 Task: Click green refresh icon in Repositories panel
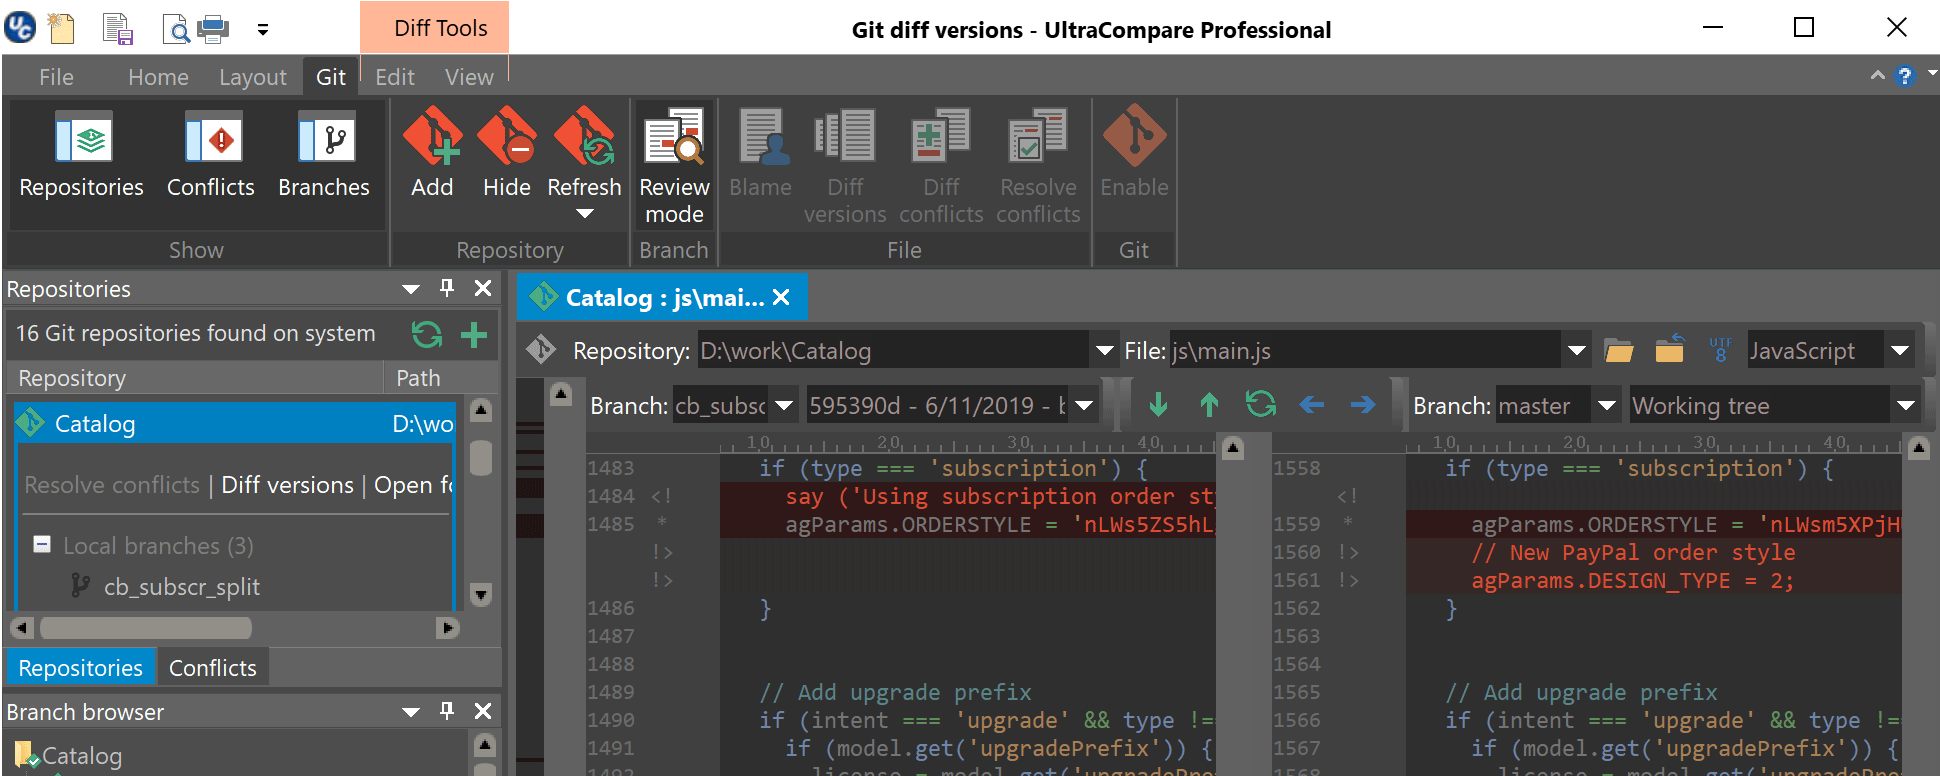click(427, 334)
